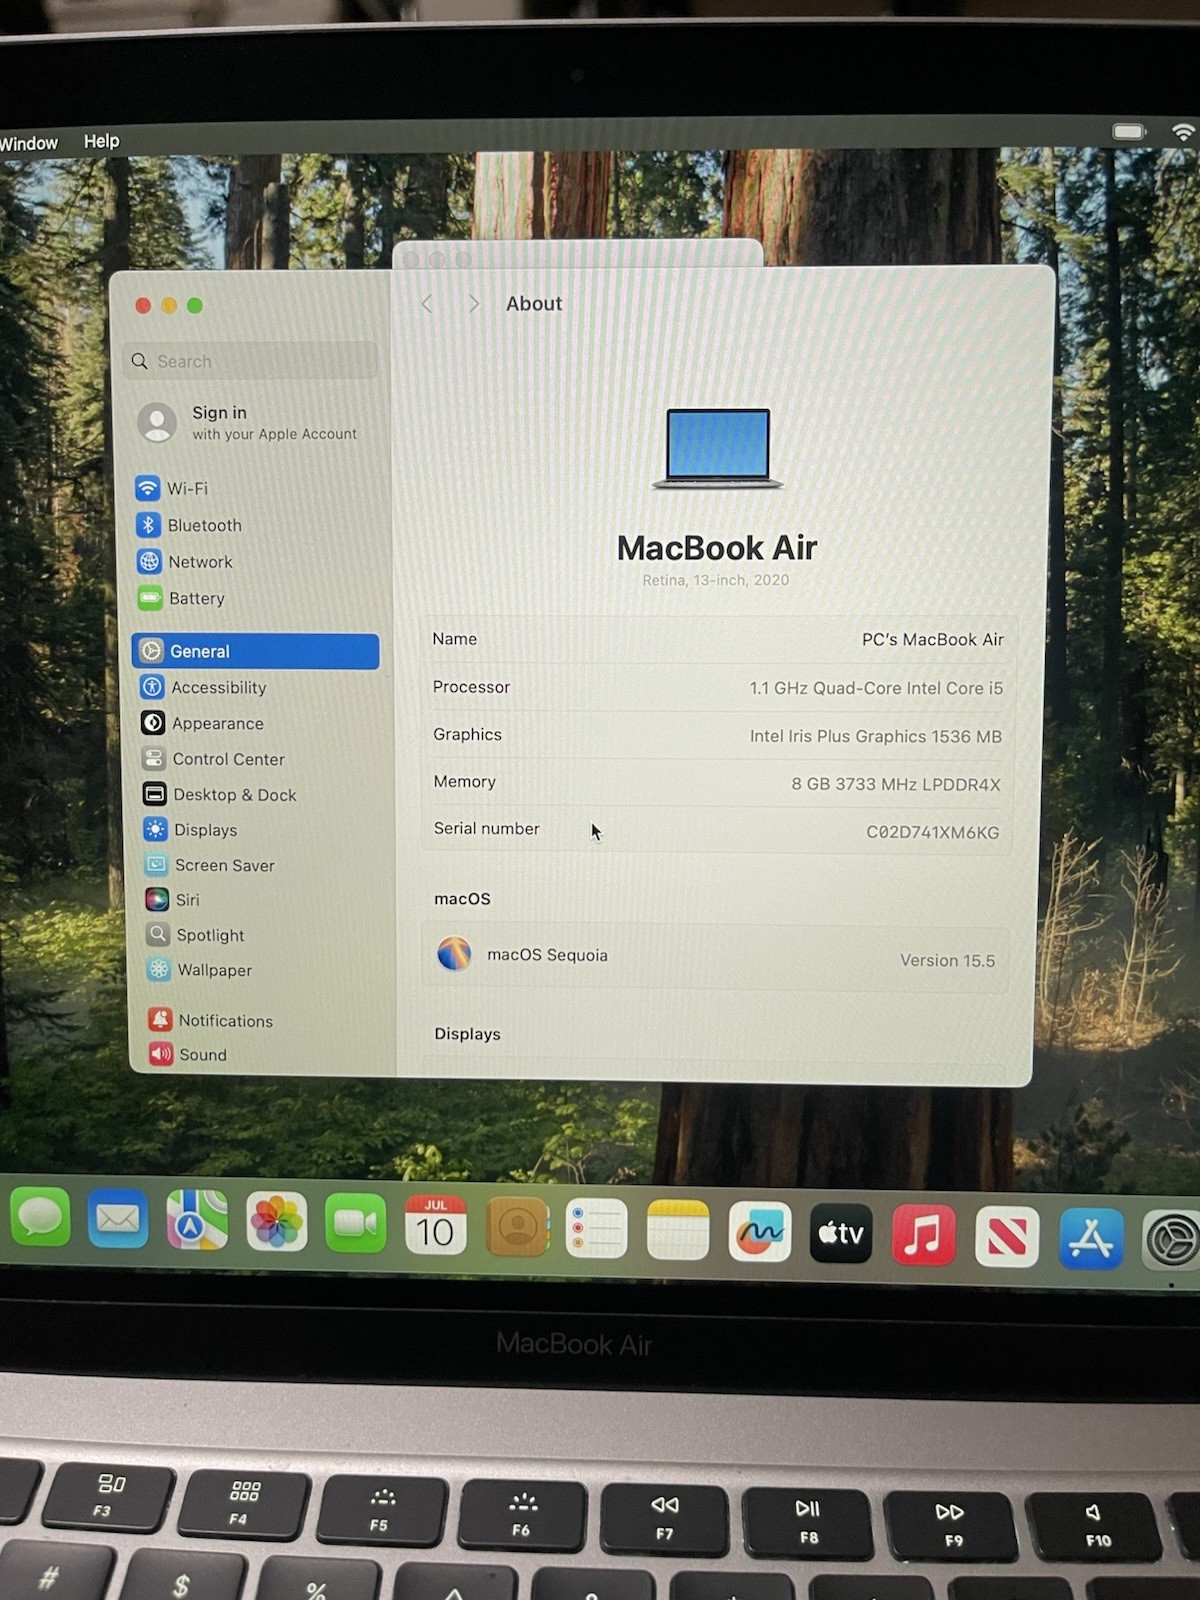Viewport: 1200px width, 1600px height.
Task: Click the battery status icon in menu bar
Action: [x=1129, y=132]
